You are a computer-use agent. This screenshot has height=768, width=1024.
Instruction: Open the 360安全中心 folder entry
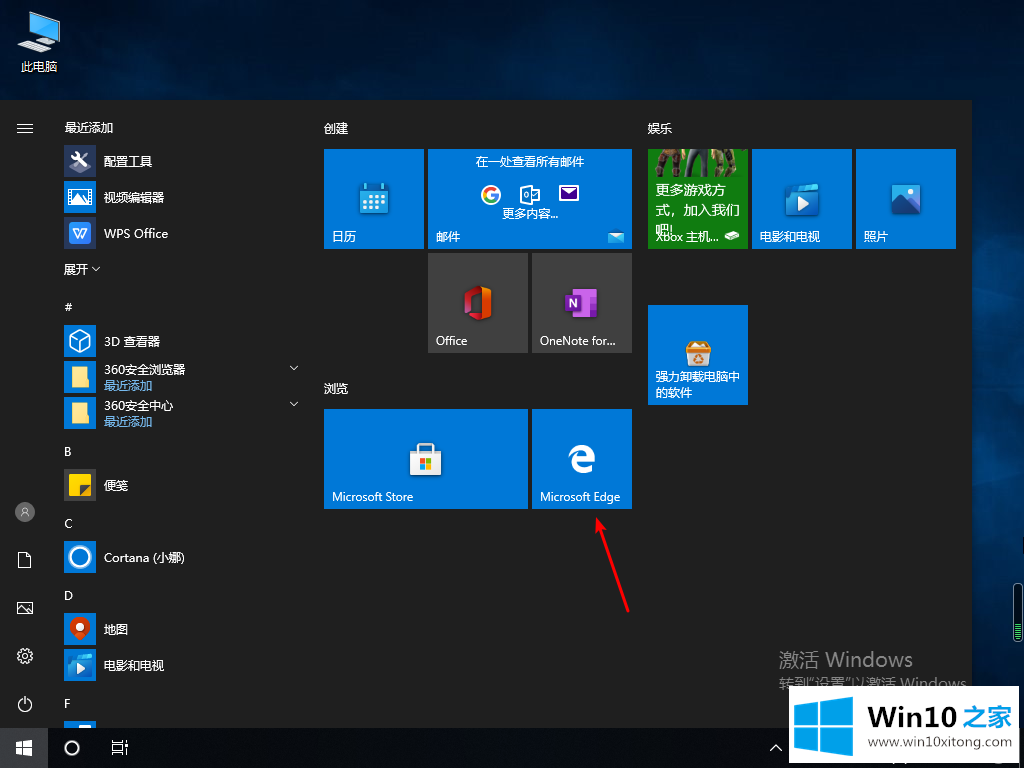(183, 413)
